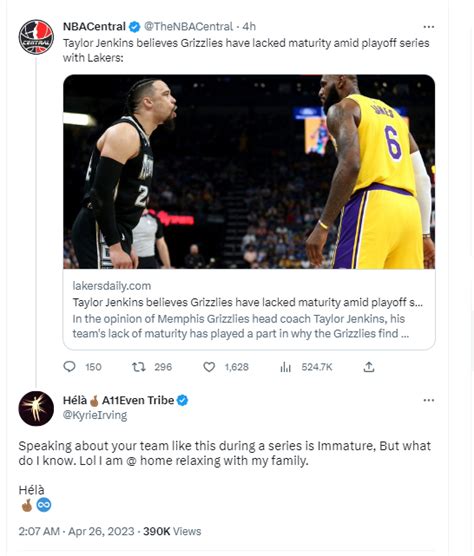This screenshot has height=556, width=474.
Task: Click the 390K Views count
Action: pos(172,531)
